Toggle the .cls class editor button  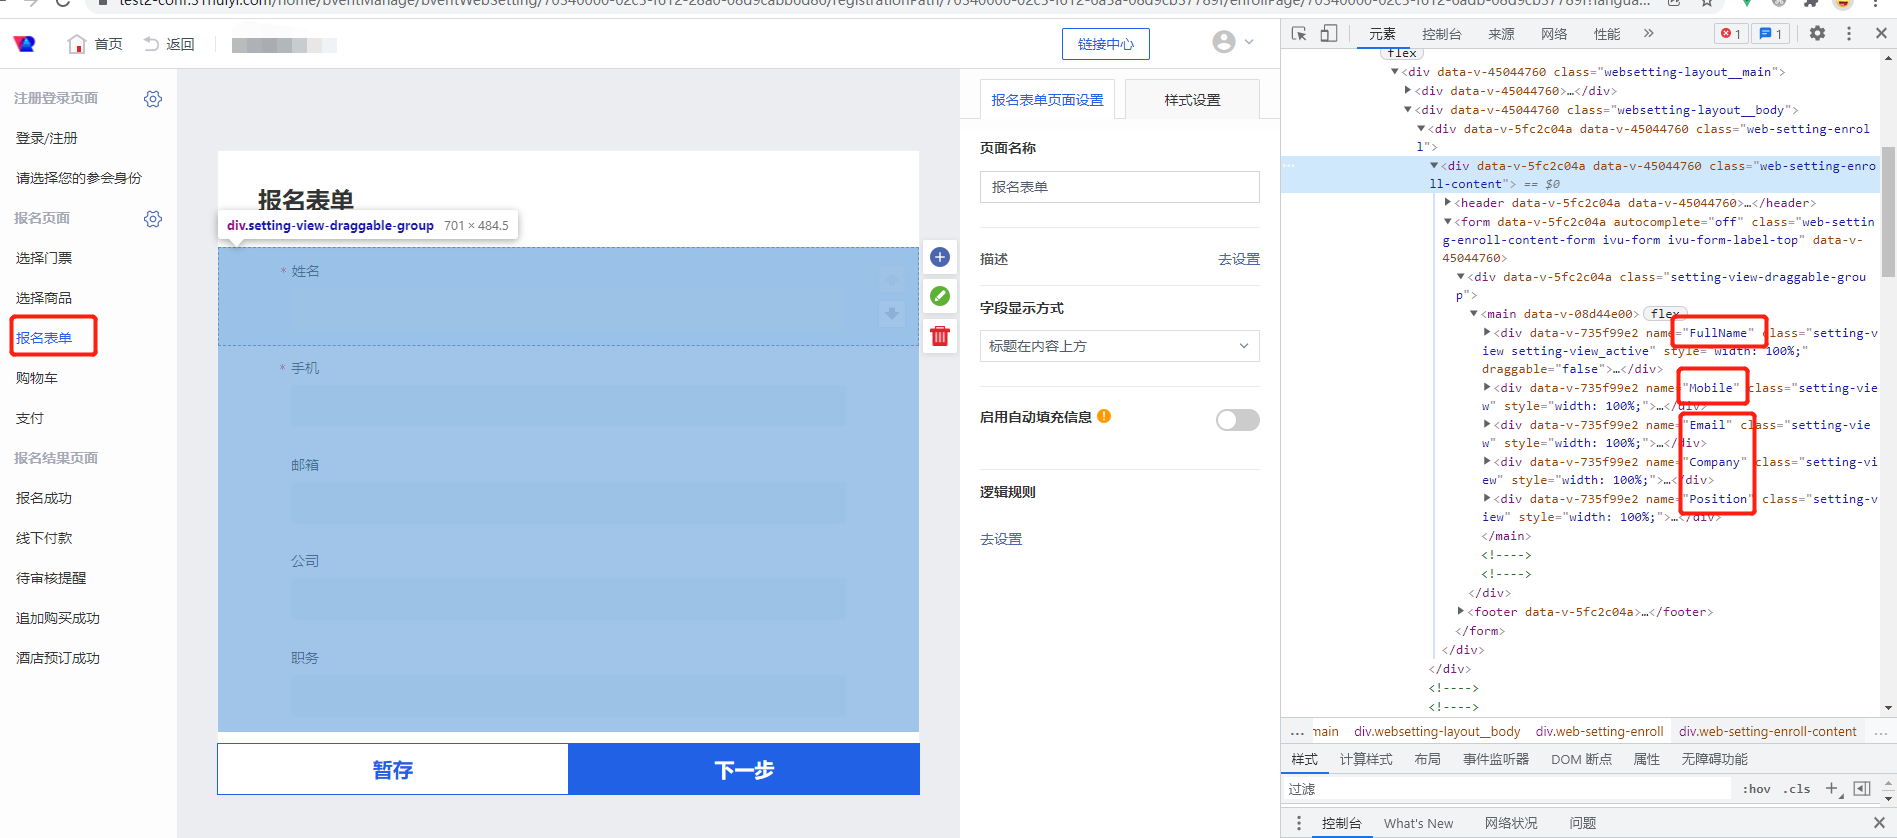click(1798, 789)
